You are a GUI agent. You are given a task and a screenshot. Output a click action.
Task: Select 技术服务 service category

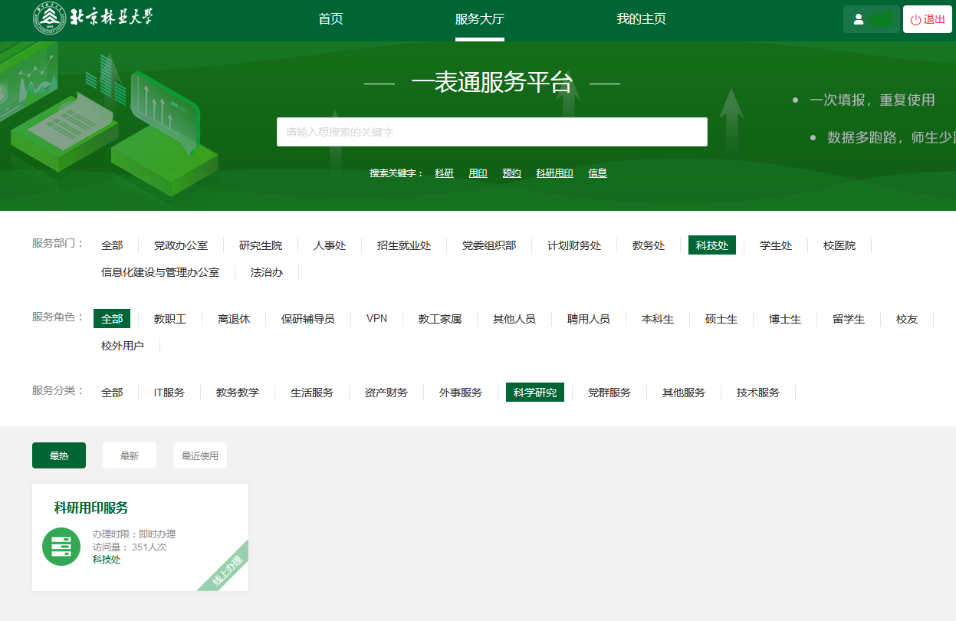coord(758,392)
